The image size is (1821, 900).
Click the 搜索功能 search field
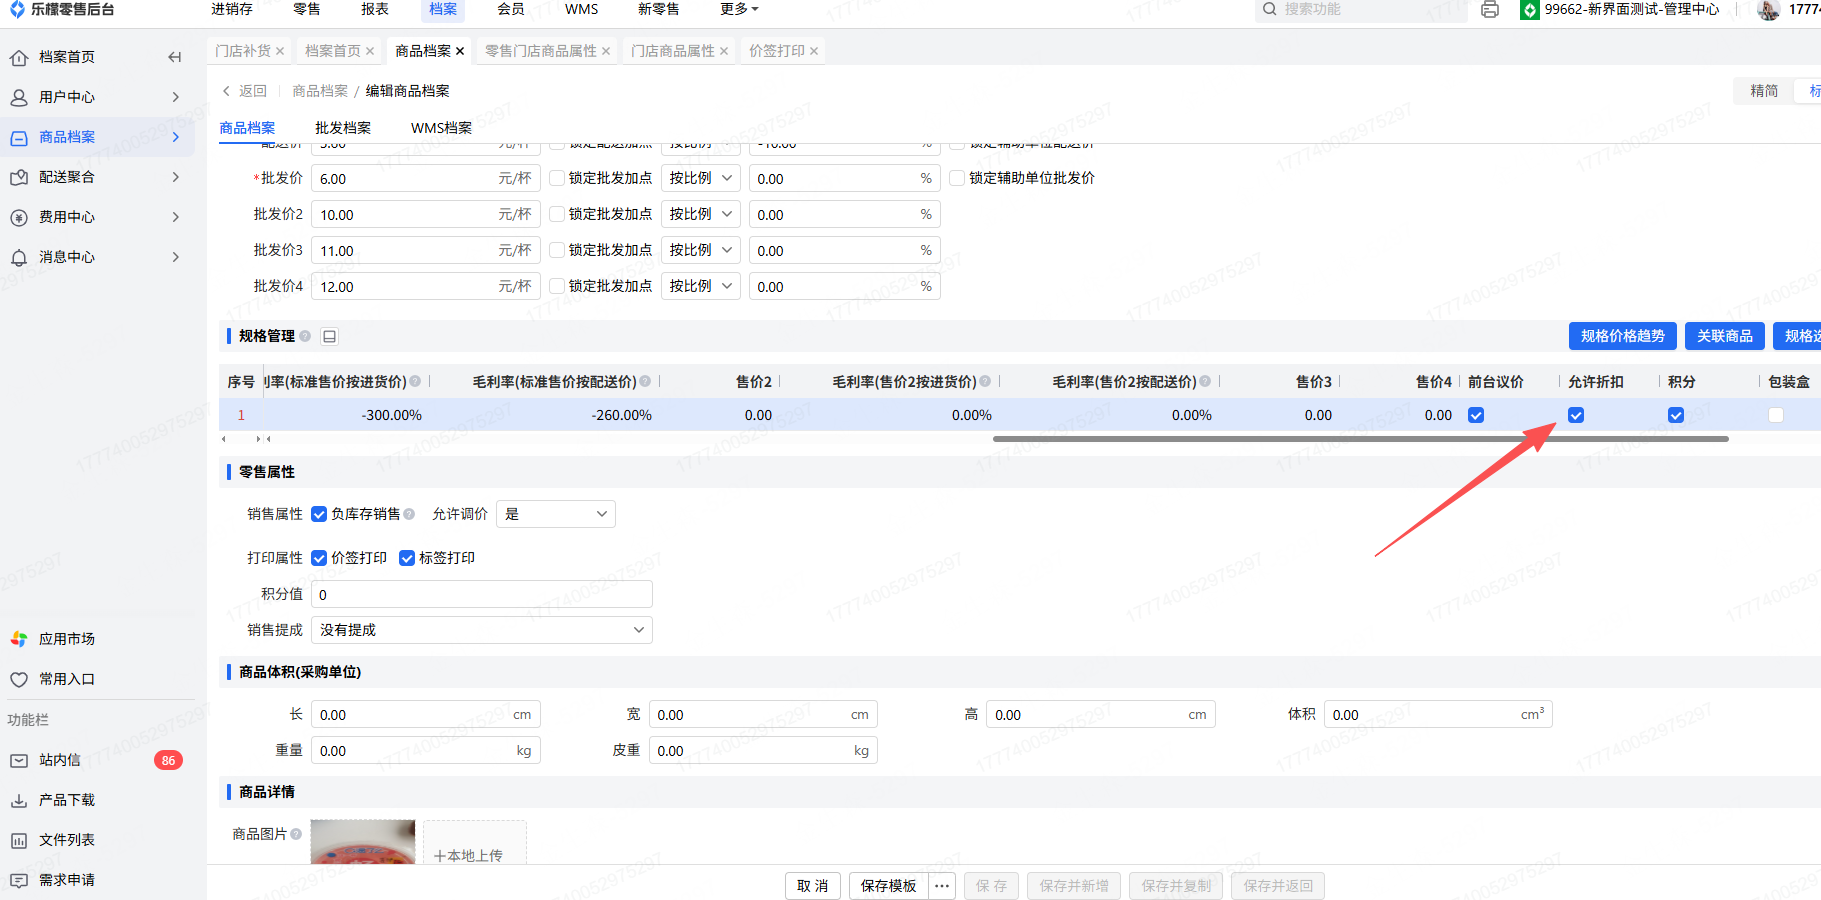click(1360, 9)
